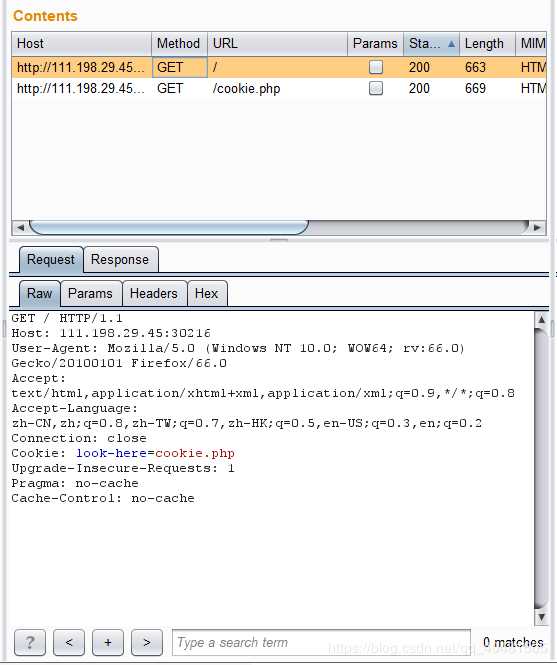This screenshot has height=665, width=557.
Task: Click the horizontal scrollbar thumb of contents
Action: click(168, 227)
